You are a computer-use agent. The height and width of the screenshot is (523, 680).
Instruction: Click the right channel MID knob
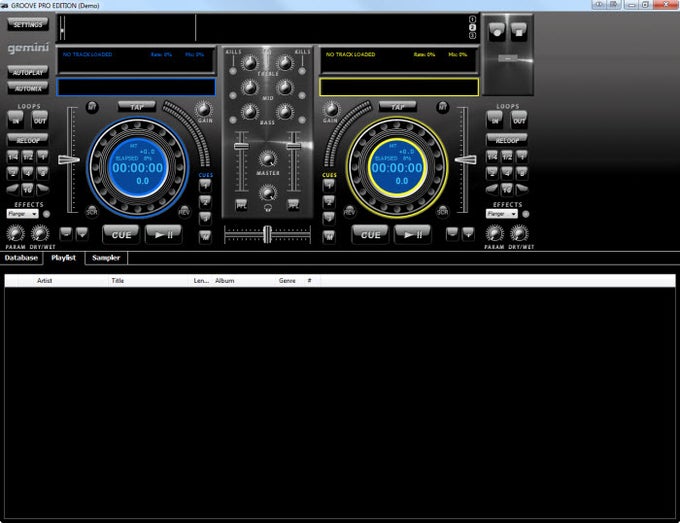point(285,88)
